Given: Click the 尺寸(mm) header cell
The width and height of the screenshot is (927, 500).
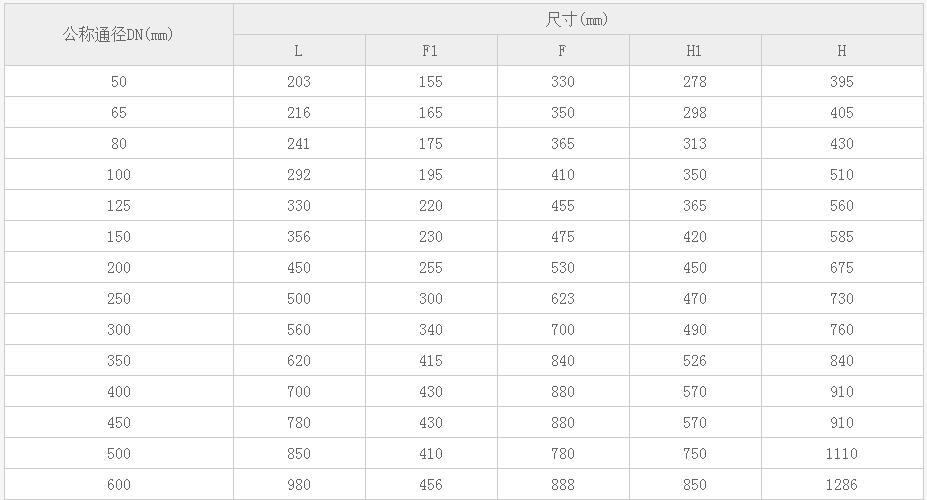Looking at the screenshot, I should click(x=578, y=20).
